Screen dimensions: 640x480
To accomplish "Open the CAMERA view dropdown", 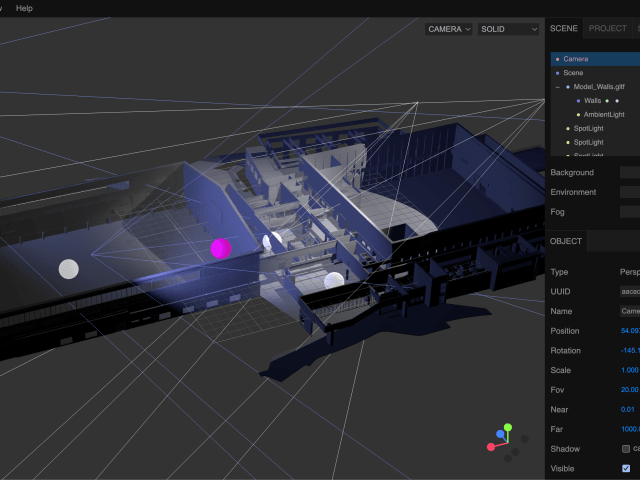I will click(x=449, y=29).
